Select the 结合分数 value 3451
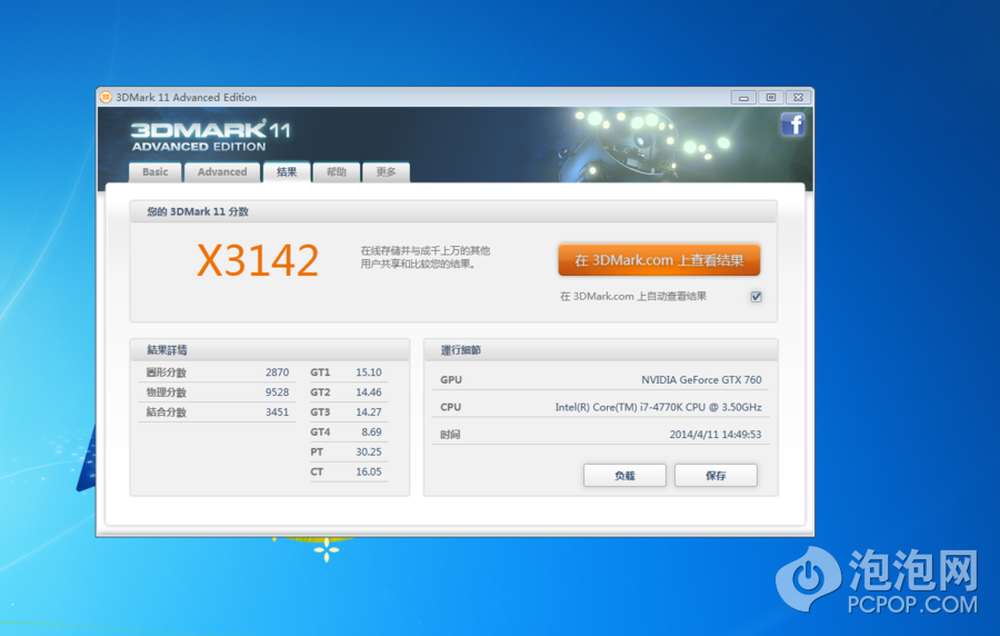This screenshot has width=1000, height=636. click(277, 412)
